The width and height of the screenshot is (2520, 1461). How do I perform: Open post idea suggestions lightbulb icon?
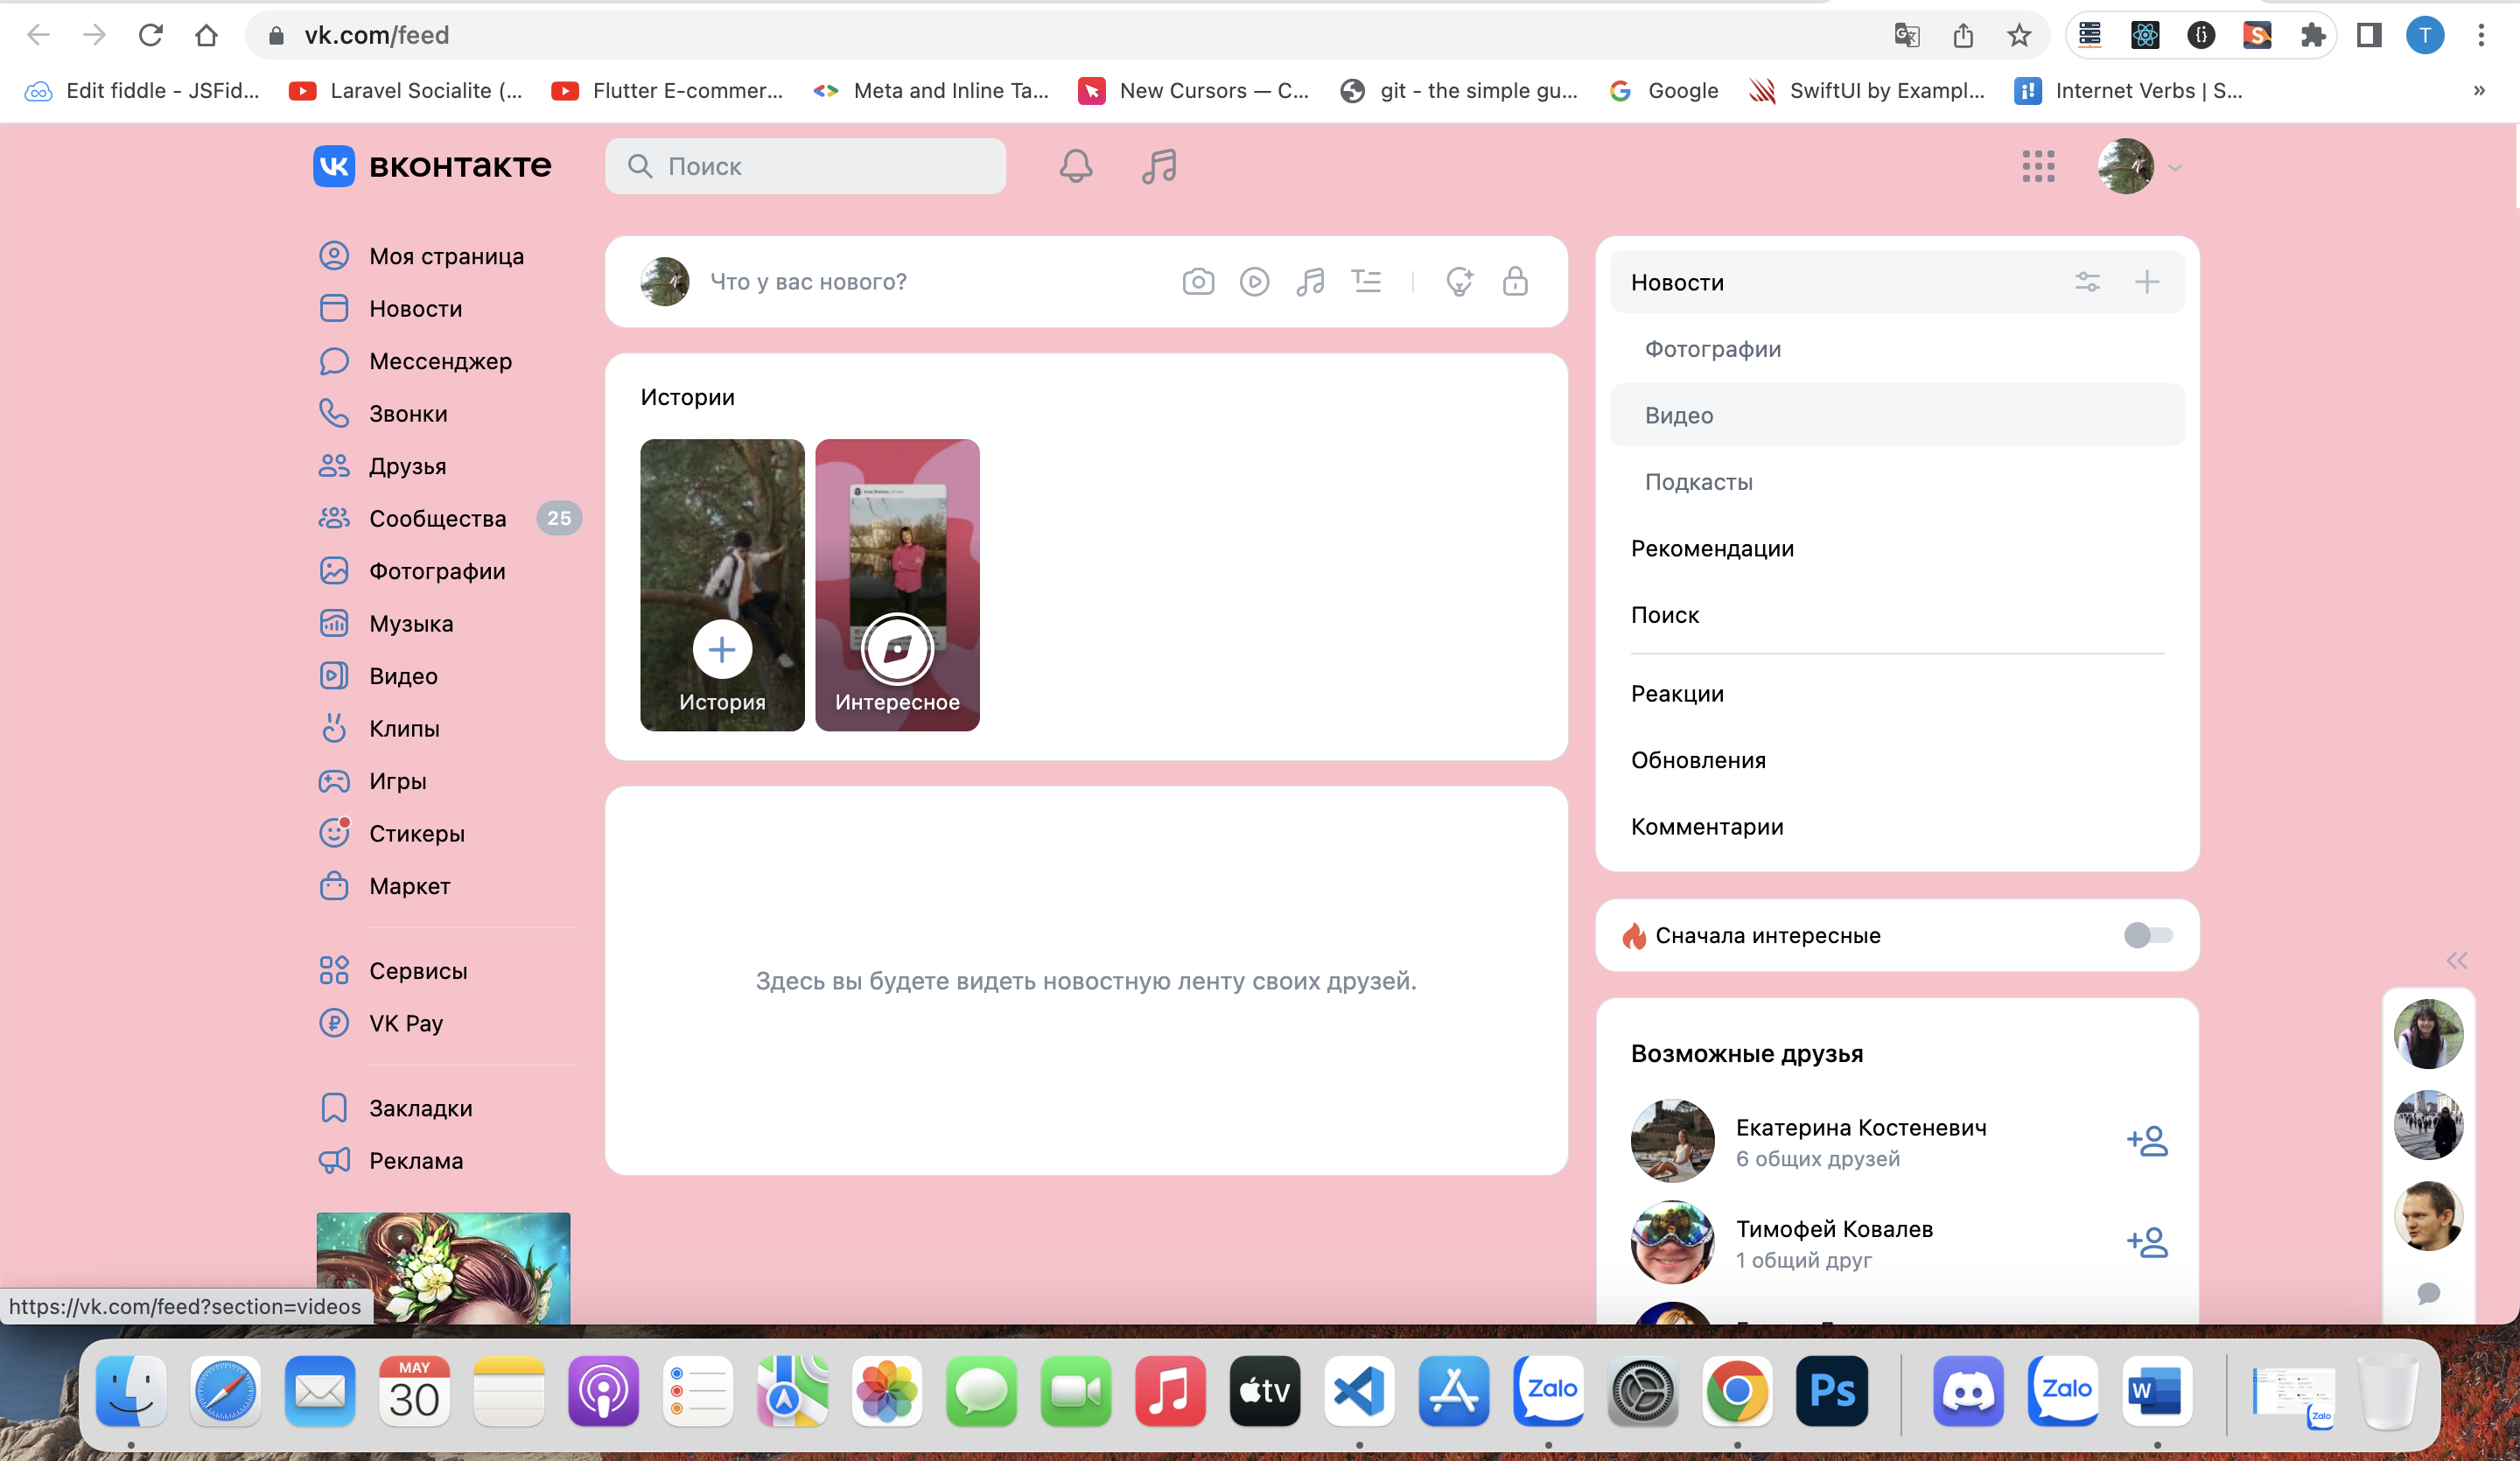[1459, 282]
